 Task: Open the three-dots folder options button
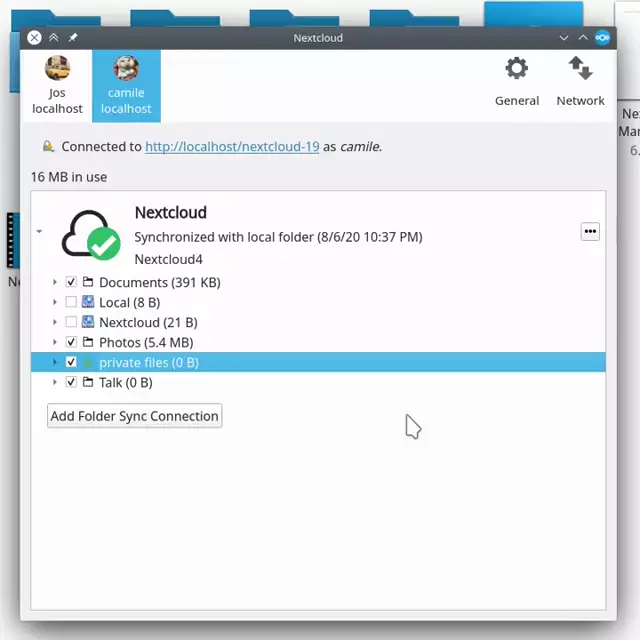(590, 231)
